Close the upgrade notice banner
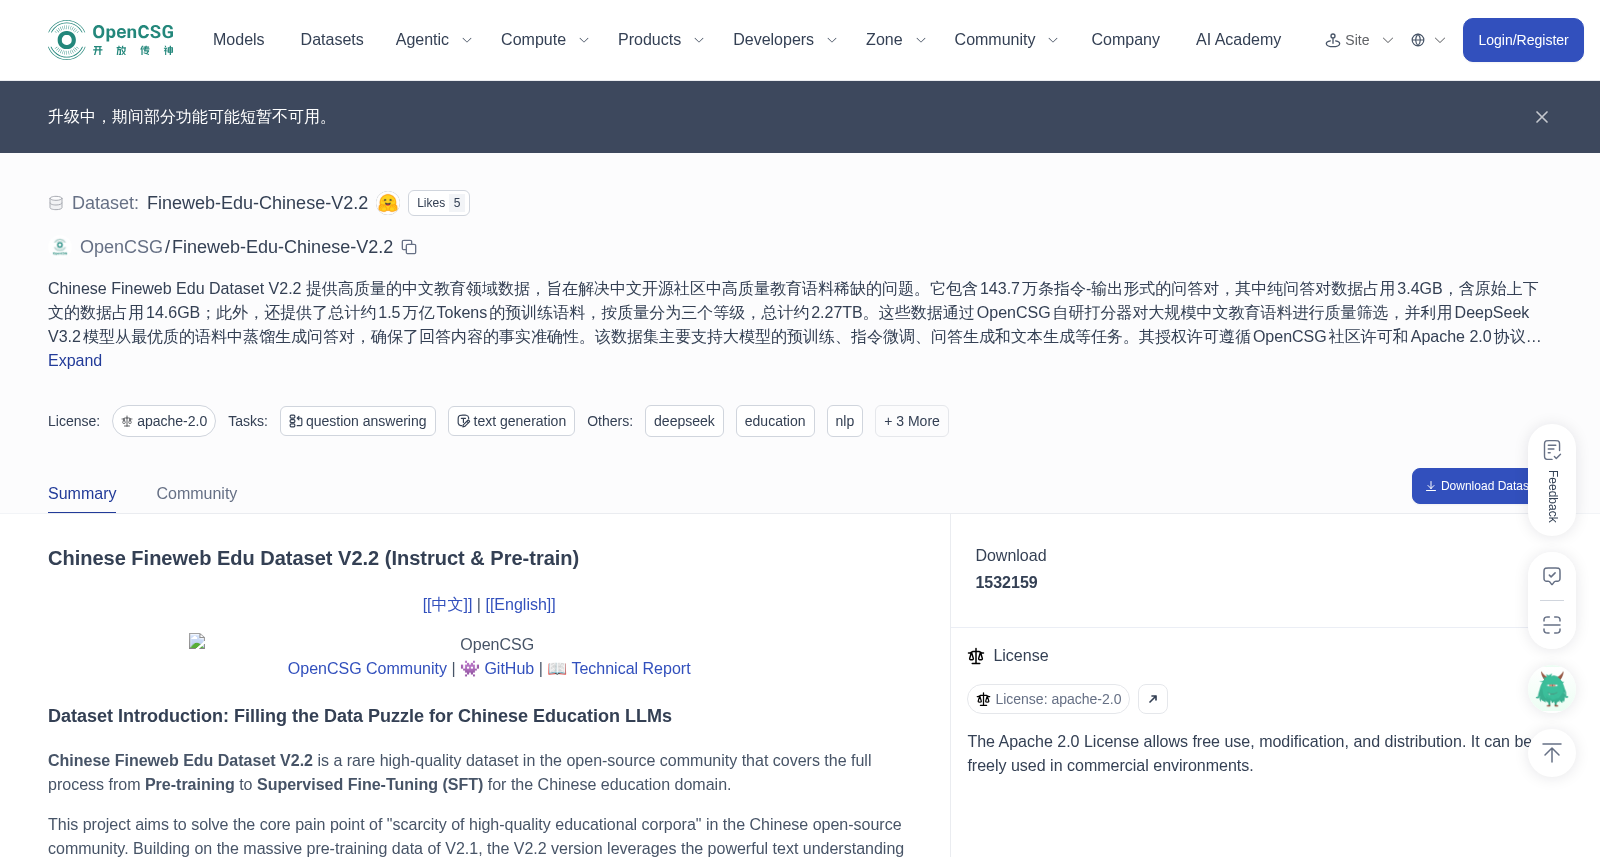The height and width of the screenshot is (857, 1600). pos(1542,117)
